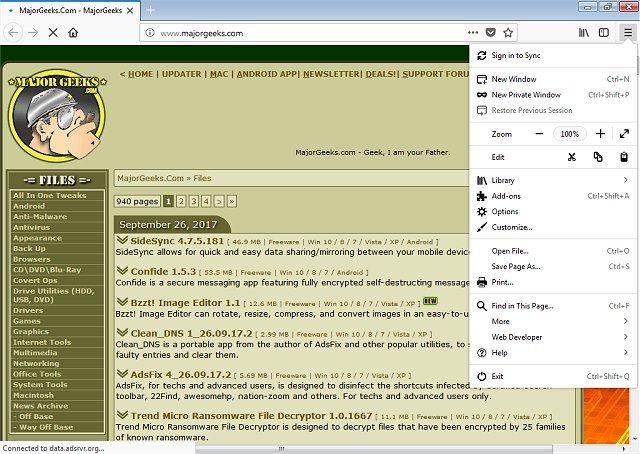Go to the Home page icon
This screenshot has width=640, height=454.
click(73, 33)
